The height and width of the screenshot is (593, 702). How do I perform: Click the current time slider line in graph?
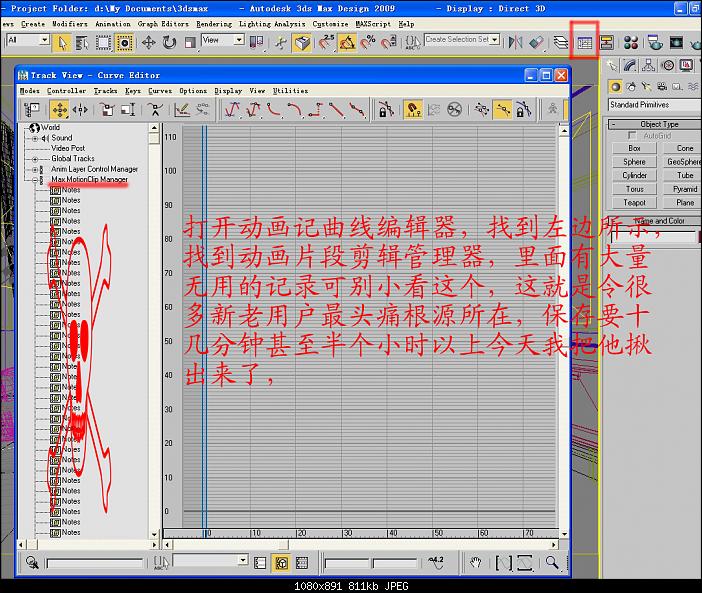[204, 320]
